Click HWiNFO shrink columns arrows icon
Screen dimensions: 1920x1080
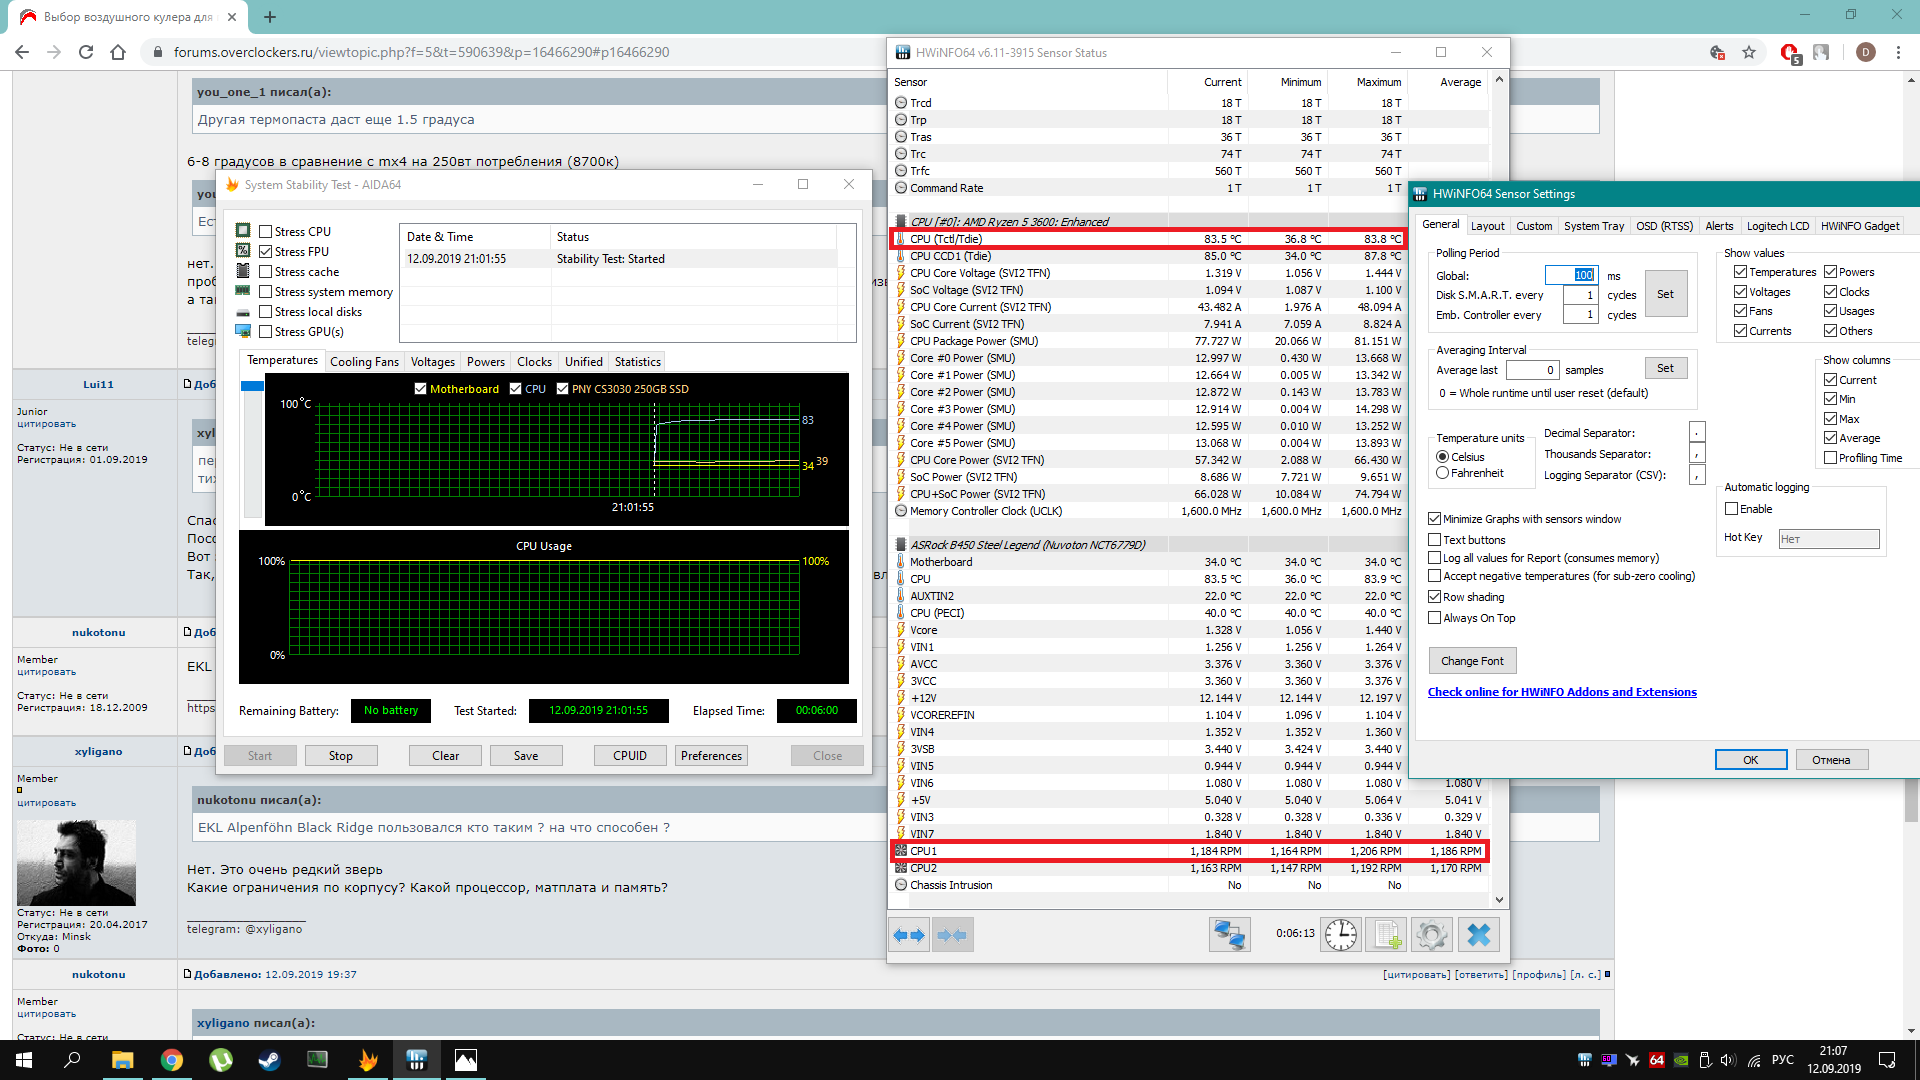[x=952, y=935]
